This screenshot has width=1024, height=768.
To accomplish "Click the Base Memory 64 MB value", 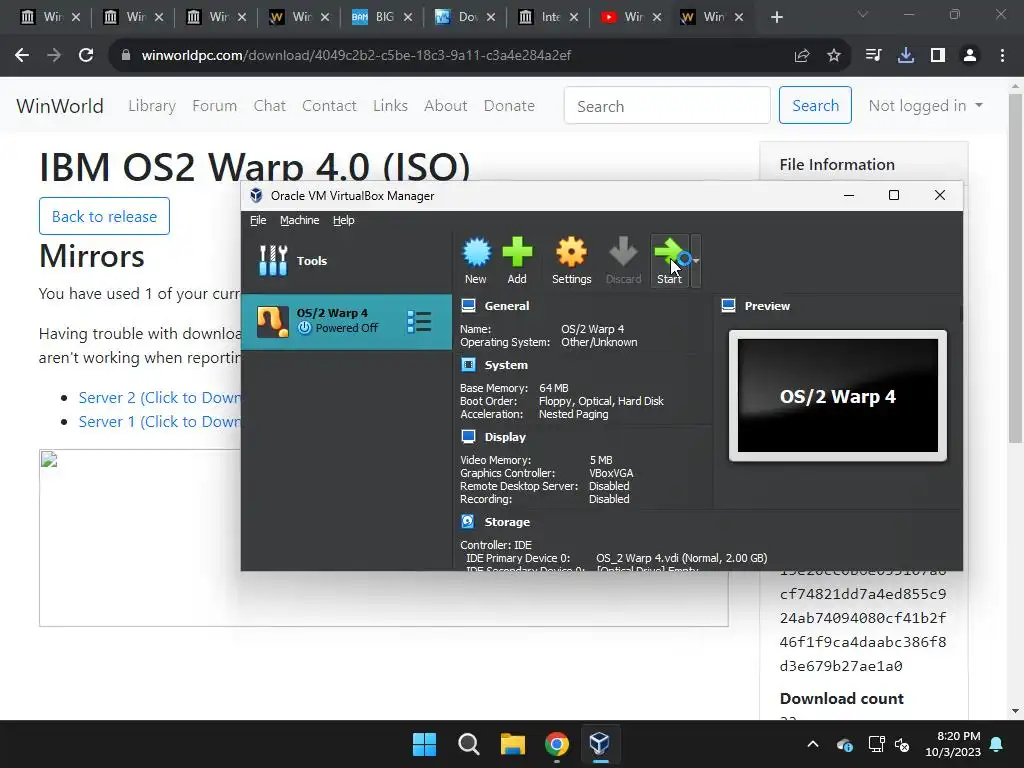I will (554, 388).
